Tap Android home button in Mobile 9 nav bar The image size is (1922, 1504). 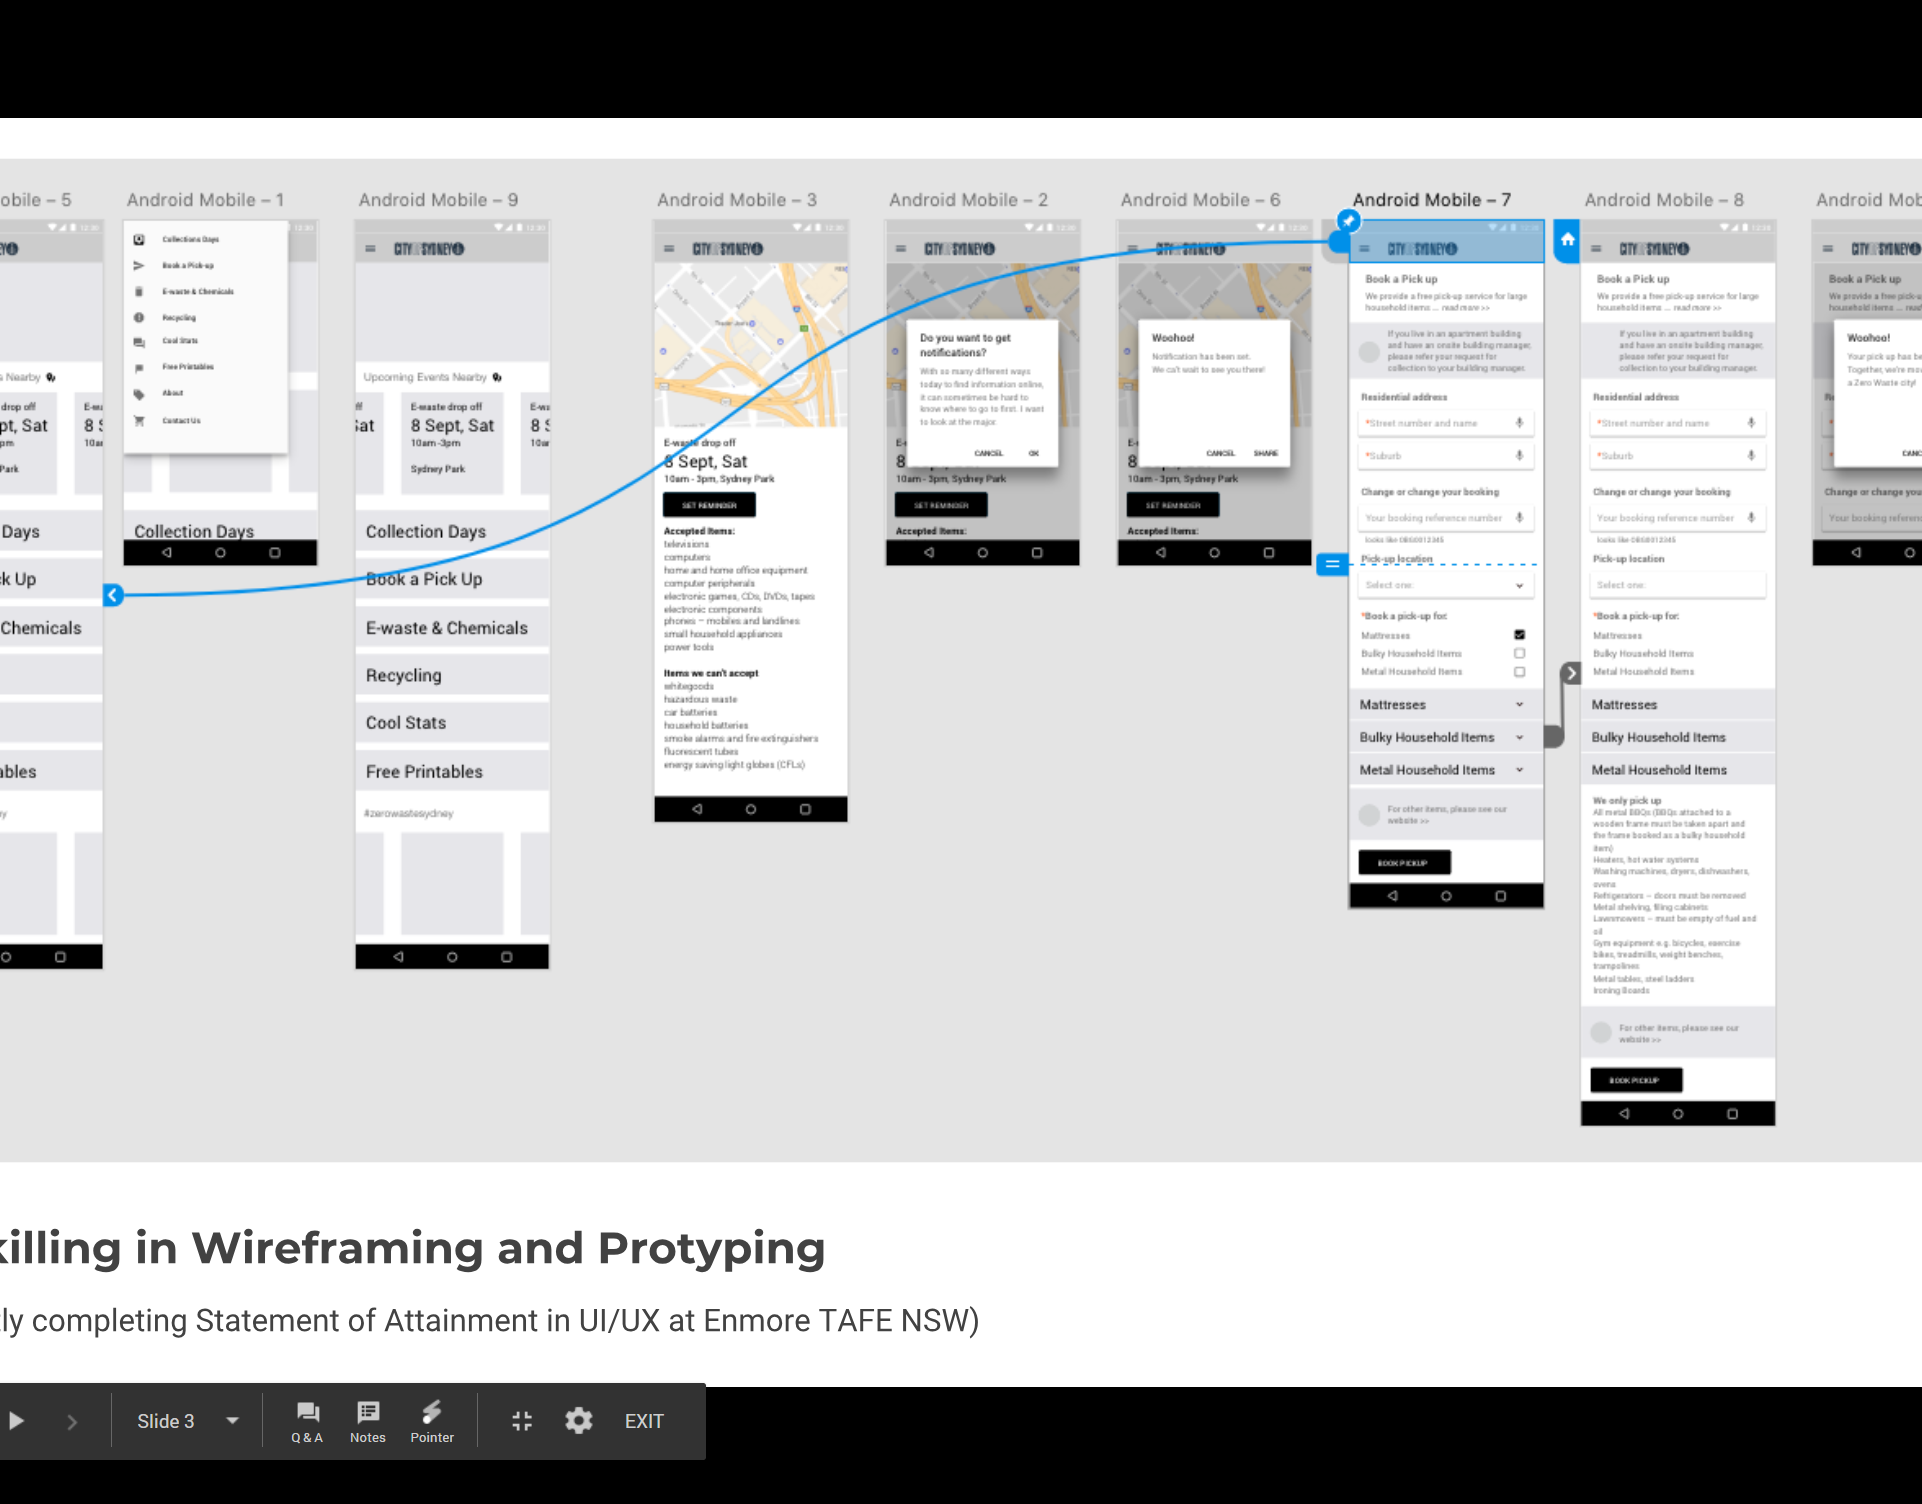452,957
